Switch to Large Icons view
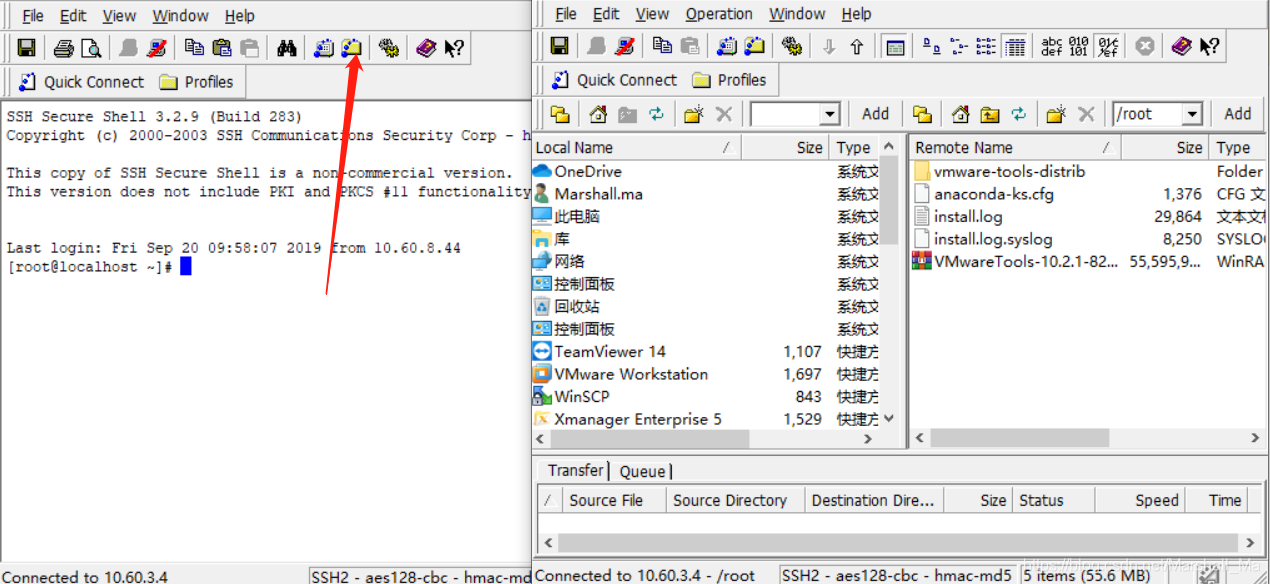 click(x=931, y=45)
